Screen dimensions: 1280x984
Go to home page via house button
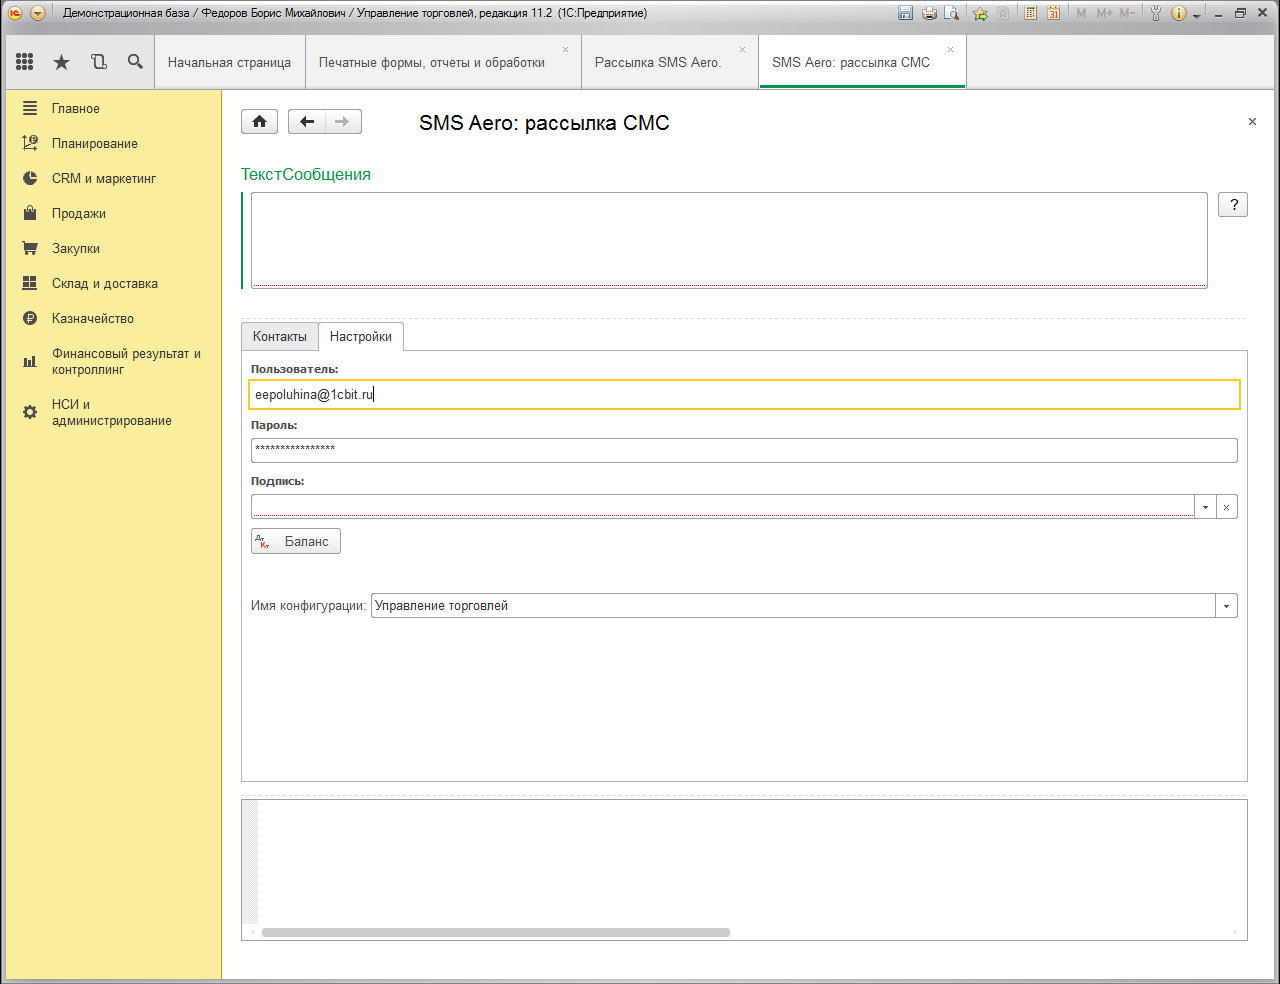[259, 122]
